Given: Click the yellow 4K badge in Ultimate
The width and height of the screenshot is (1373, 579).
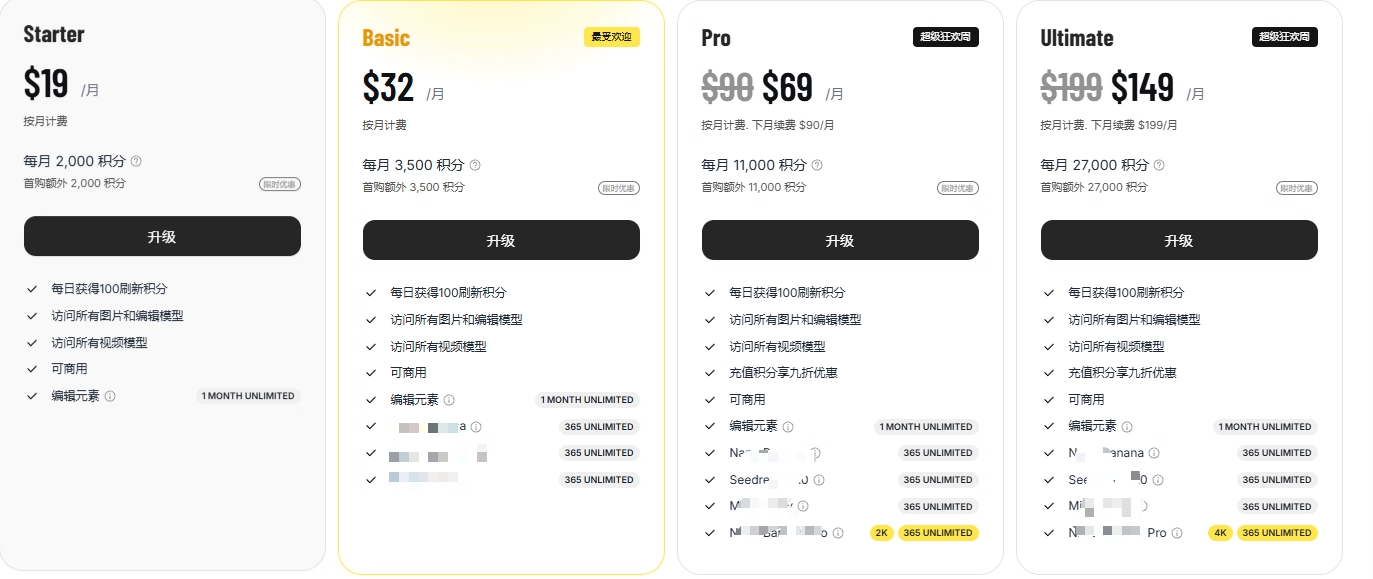Looking at the screenshot, I should click(1220, 533).
